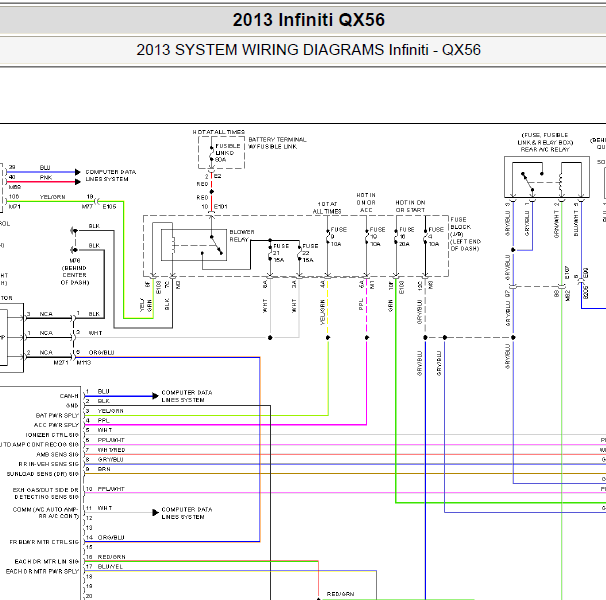Screen dimensions: 606x600
Task: Click 'COMPUTER DATA LINES SYSTEM' beside the PNK wire
Action: pos(111,176)
